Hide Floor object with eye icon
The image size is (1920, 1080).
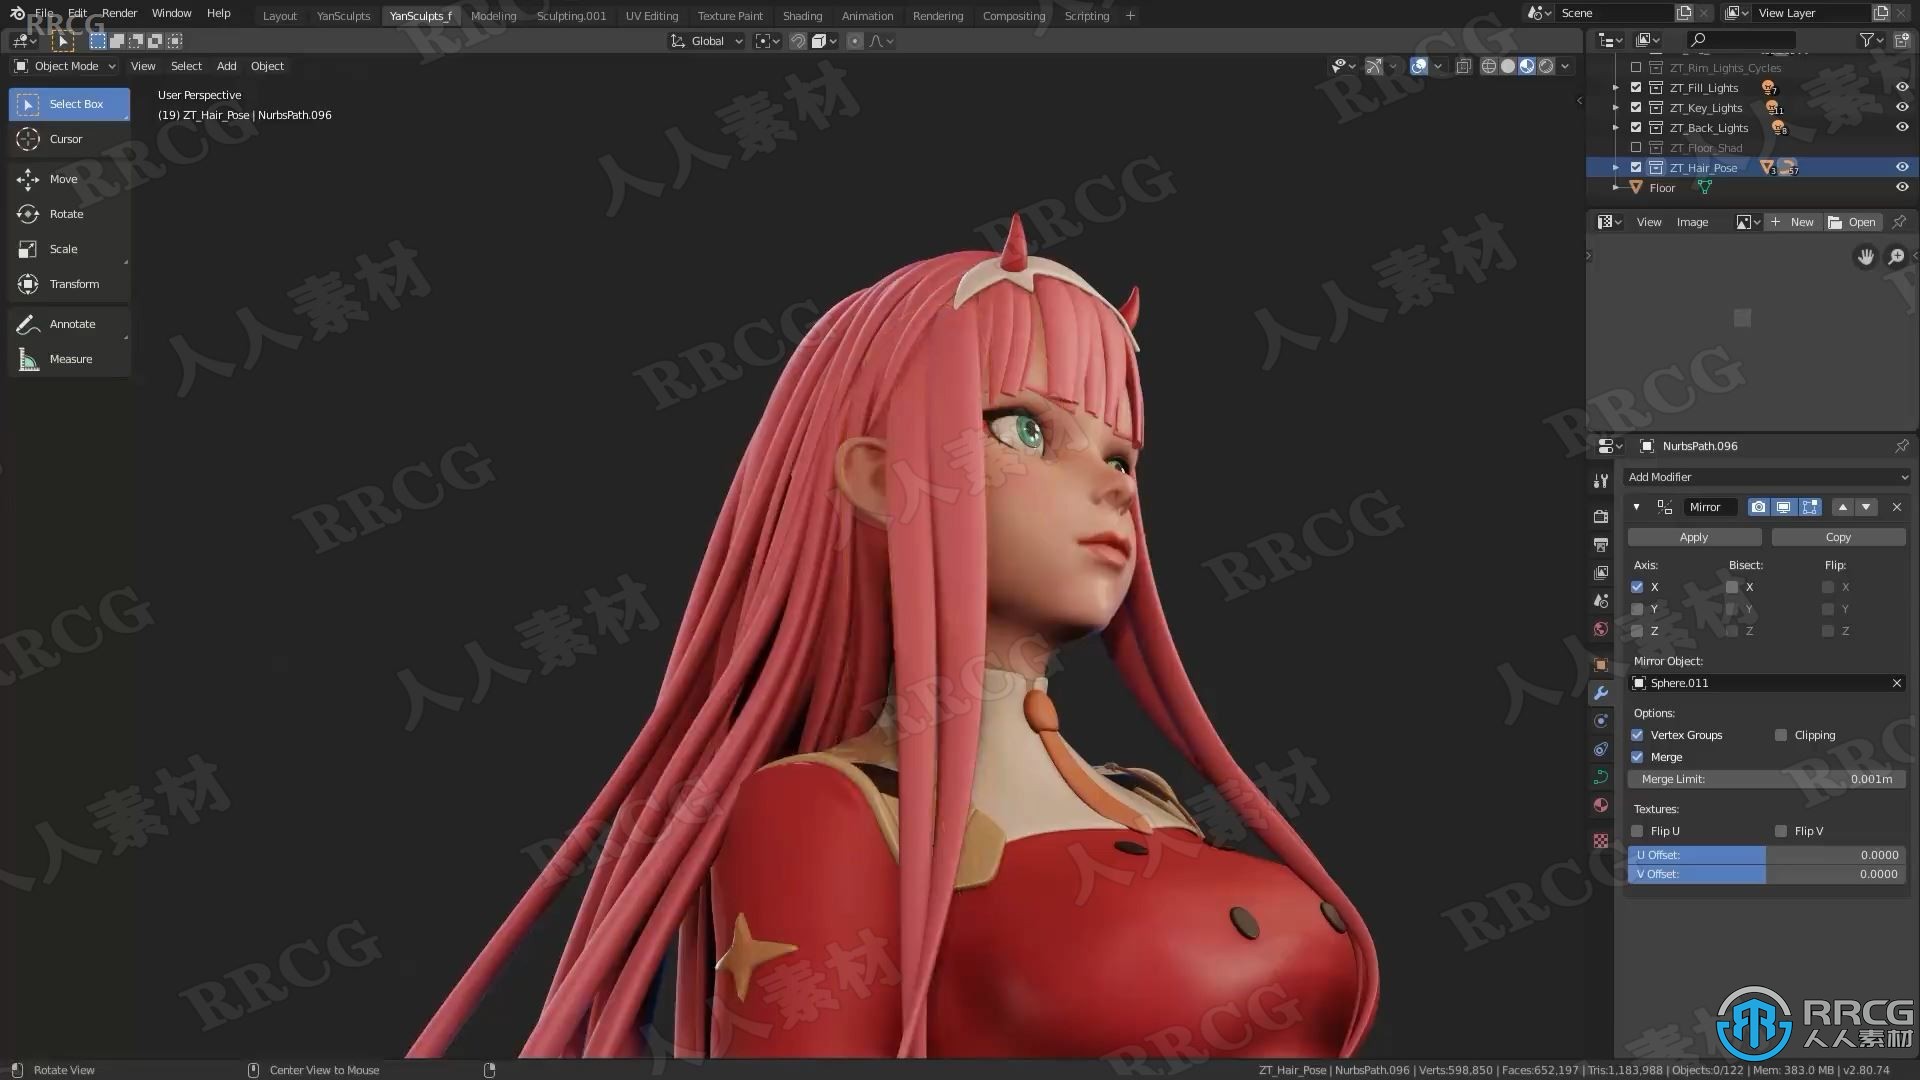click(1902, 188)
